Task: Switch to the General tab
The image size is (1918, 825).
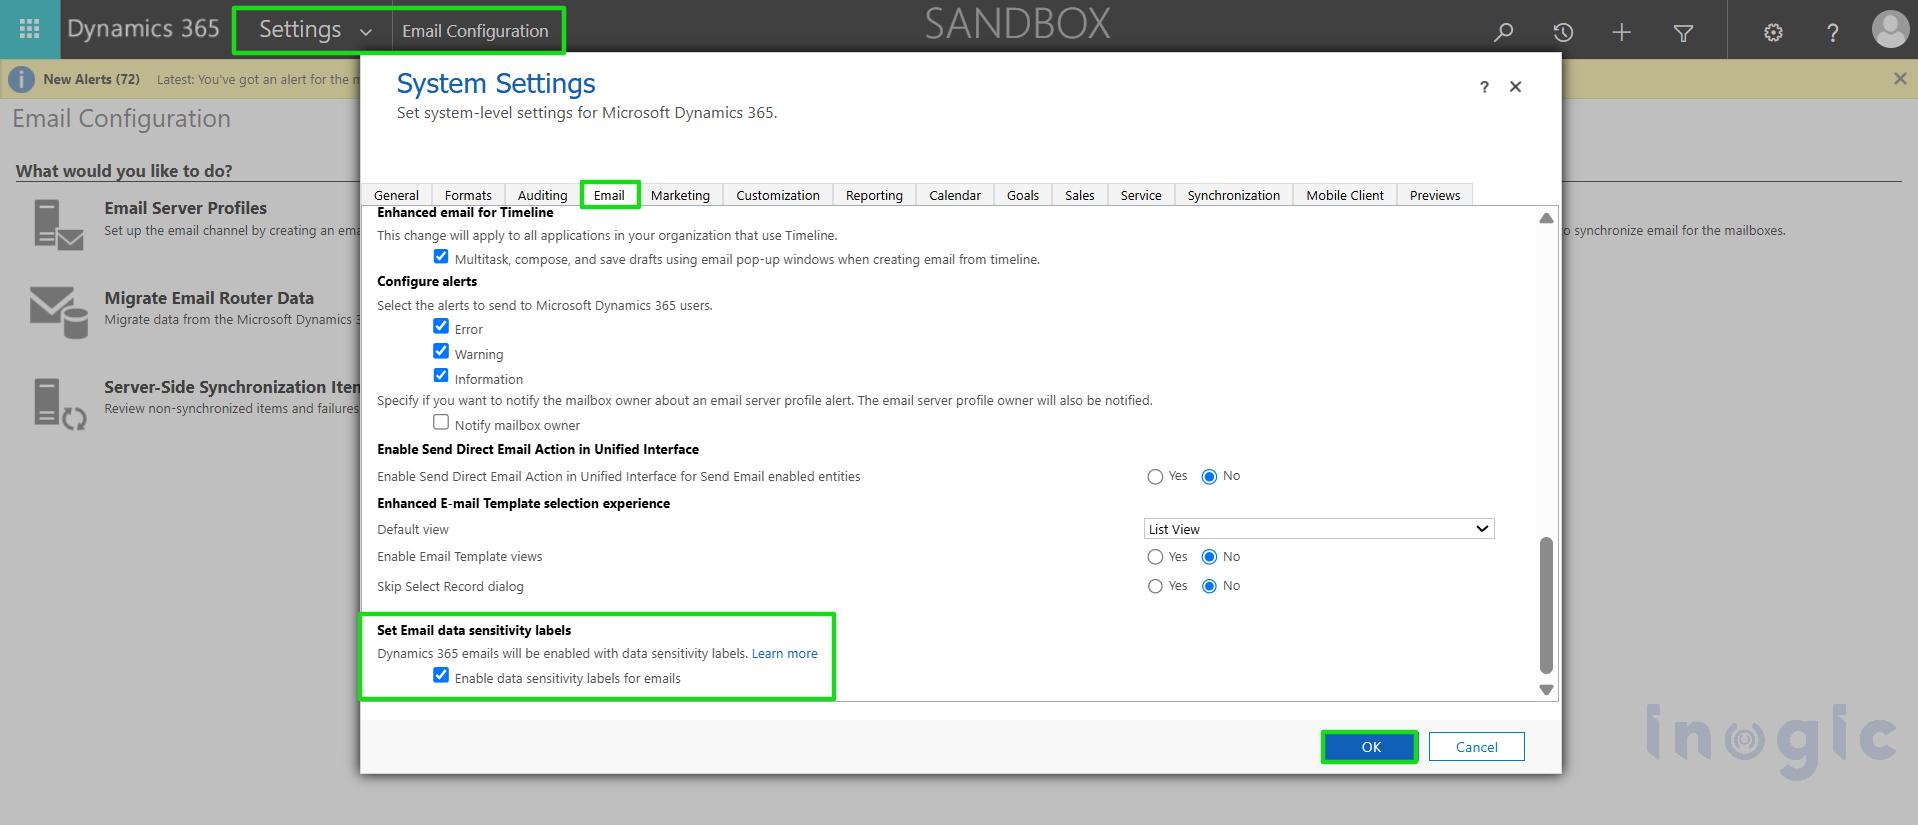Action: tap(396, 195)
